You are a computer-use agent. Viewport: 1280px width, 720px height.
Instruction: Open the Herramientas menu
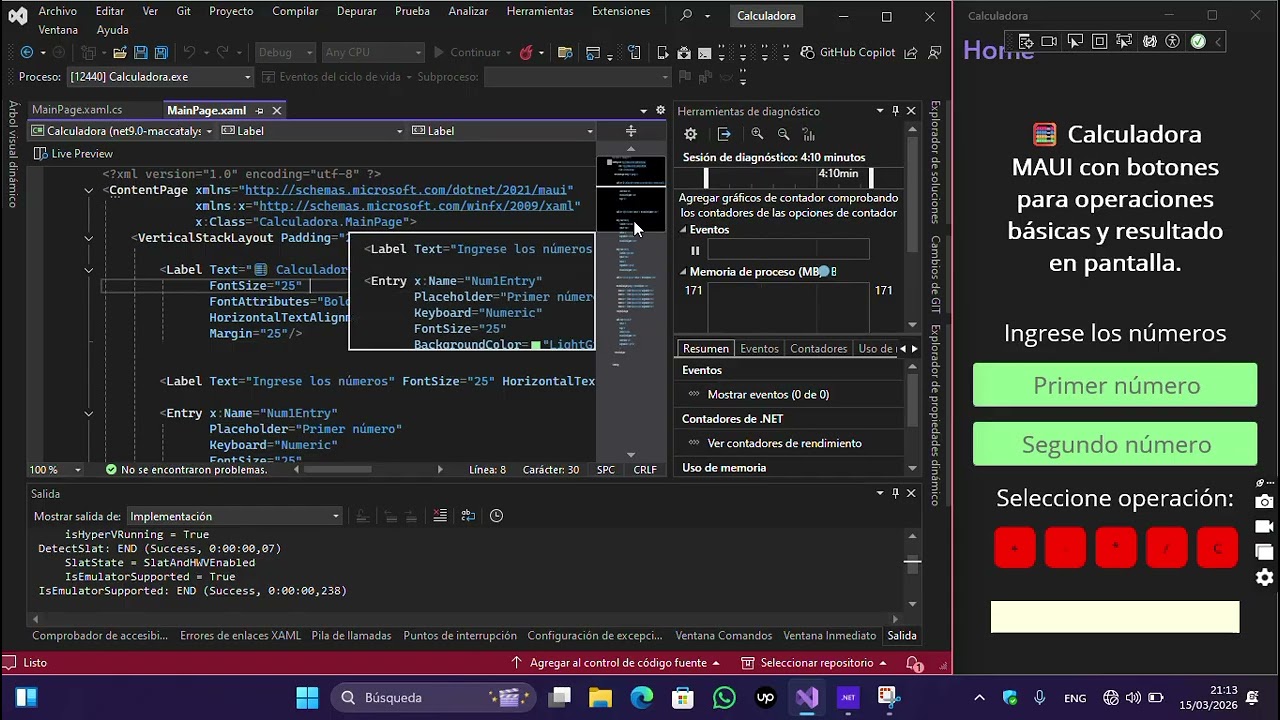tap(540, 11)
